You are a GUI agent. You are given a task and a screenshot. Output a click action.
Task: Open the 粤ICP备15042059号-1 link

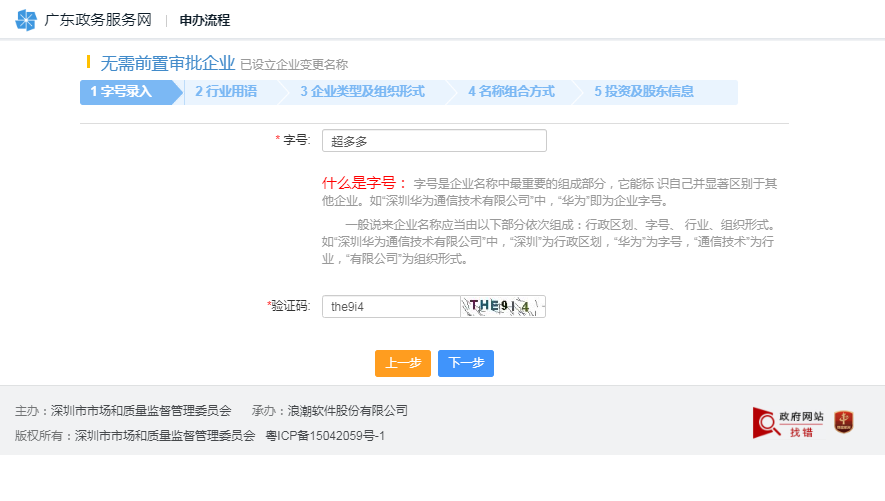325,436
